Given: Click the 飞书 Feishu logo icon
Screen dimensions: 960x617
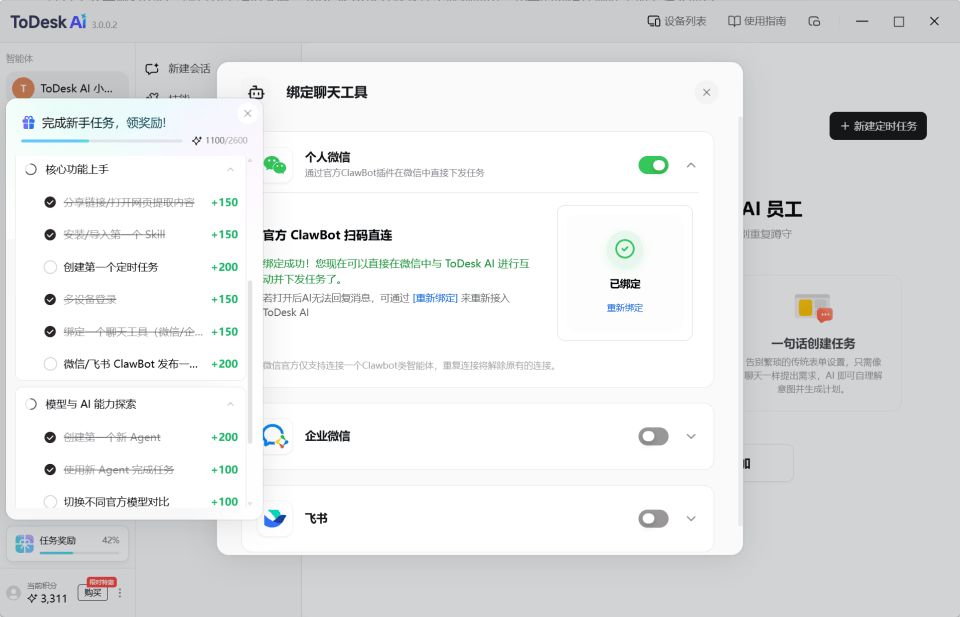Looking at the screenshot, I should [x=274, y=518].
